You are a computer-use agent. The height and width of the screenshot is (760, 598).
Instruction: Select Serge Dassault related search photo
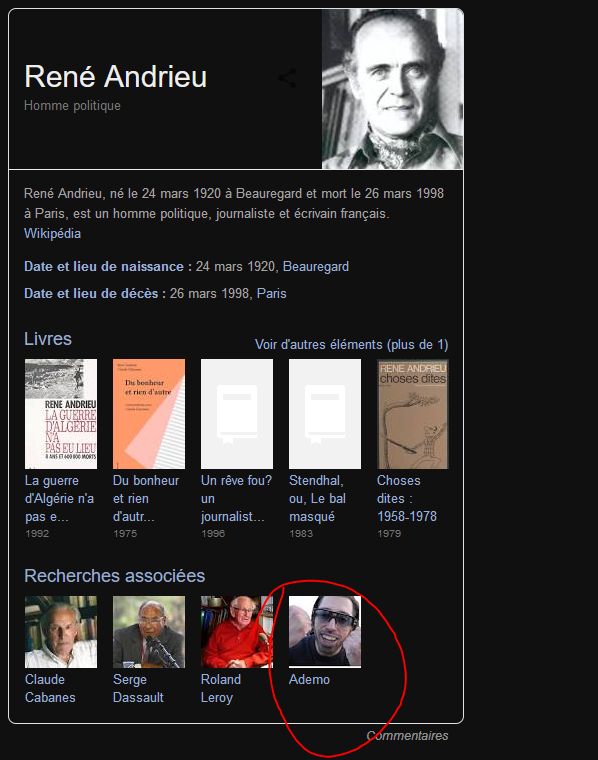click(149, 632)
